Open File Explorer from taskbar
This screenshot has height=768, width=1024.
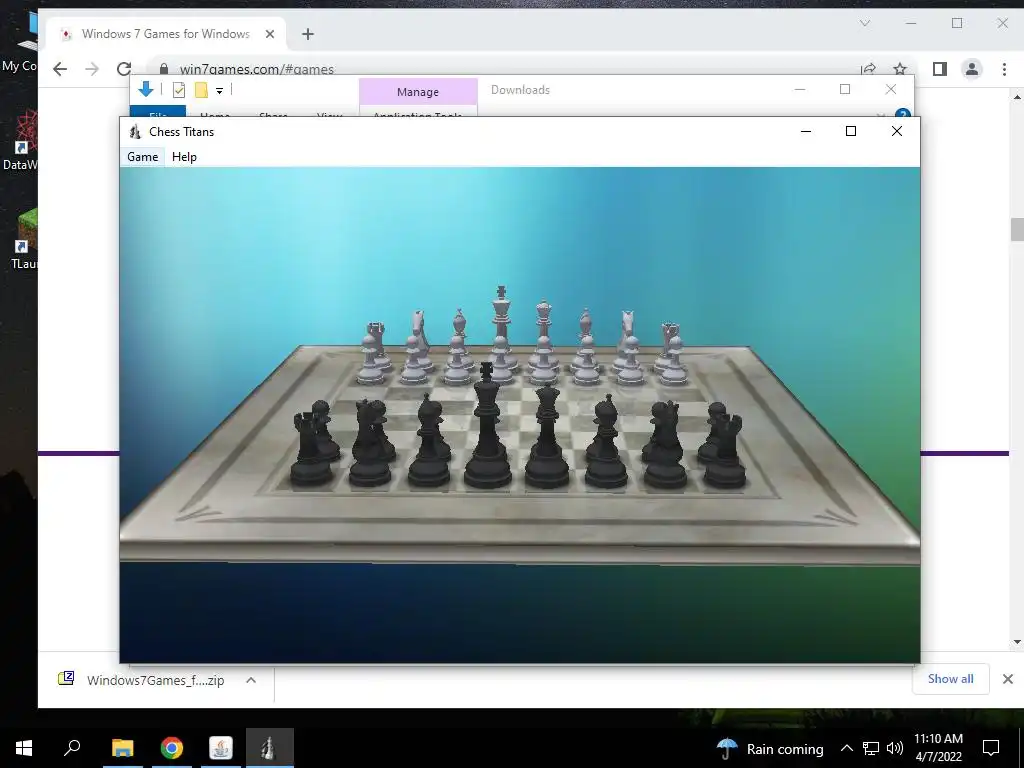point(122,748)
